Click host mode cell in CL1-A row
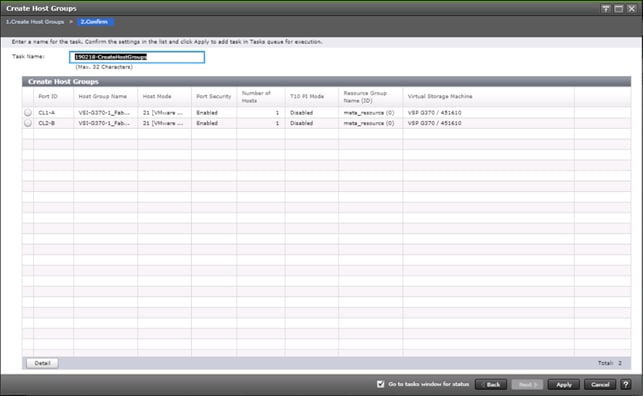The width and height of the screenshot is (643, 396). 164,112
